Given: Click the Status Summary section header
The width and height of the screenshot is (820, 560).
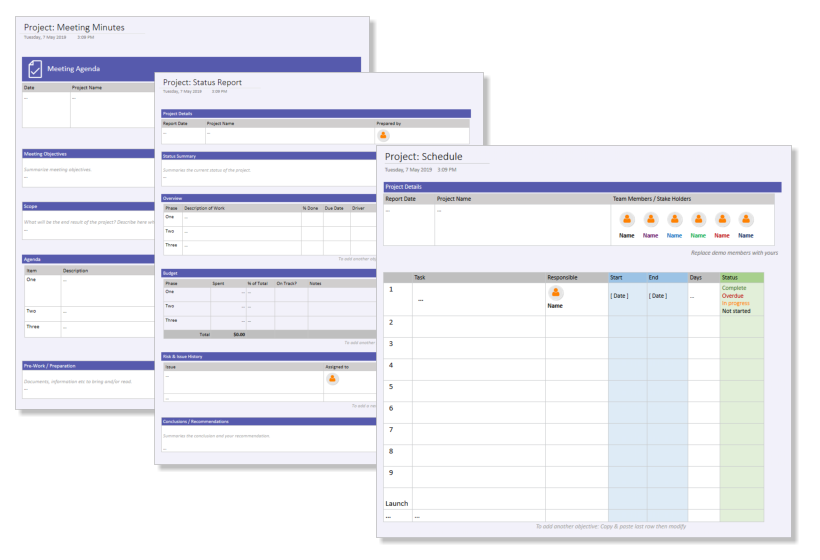Looking at the screenshot, I should (x=269, y=156).
